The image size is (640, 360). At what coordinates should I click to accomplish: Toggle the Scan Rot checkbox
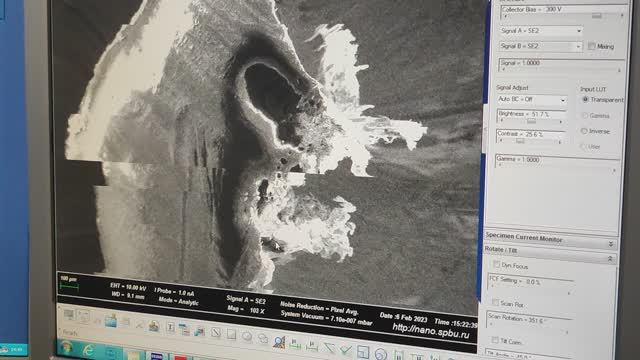click(496, 302)
